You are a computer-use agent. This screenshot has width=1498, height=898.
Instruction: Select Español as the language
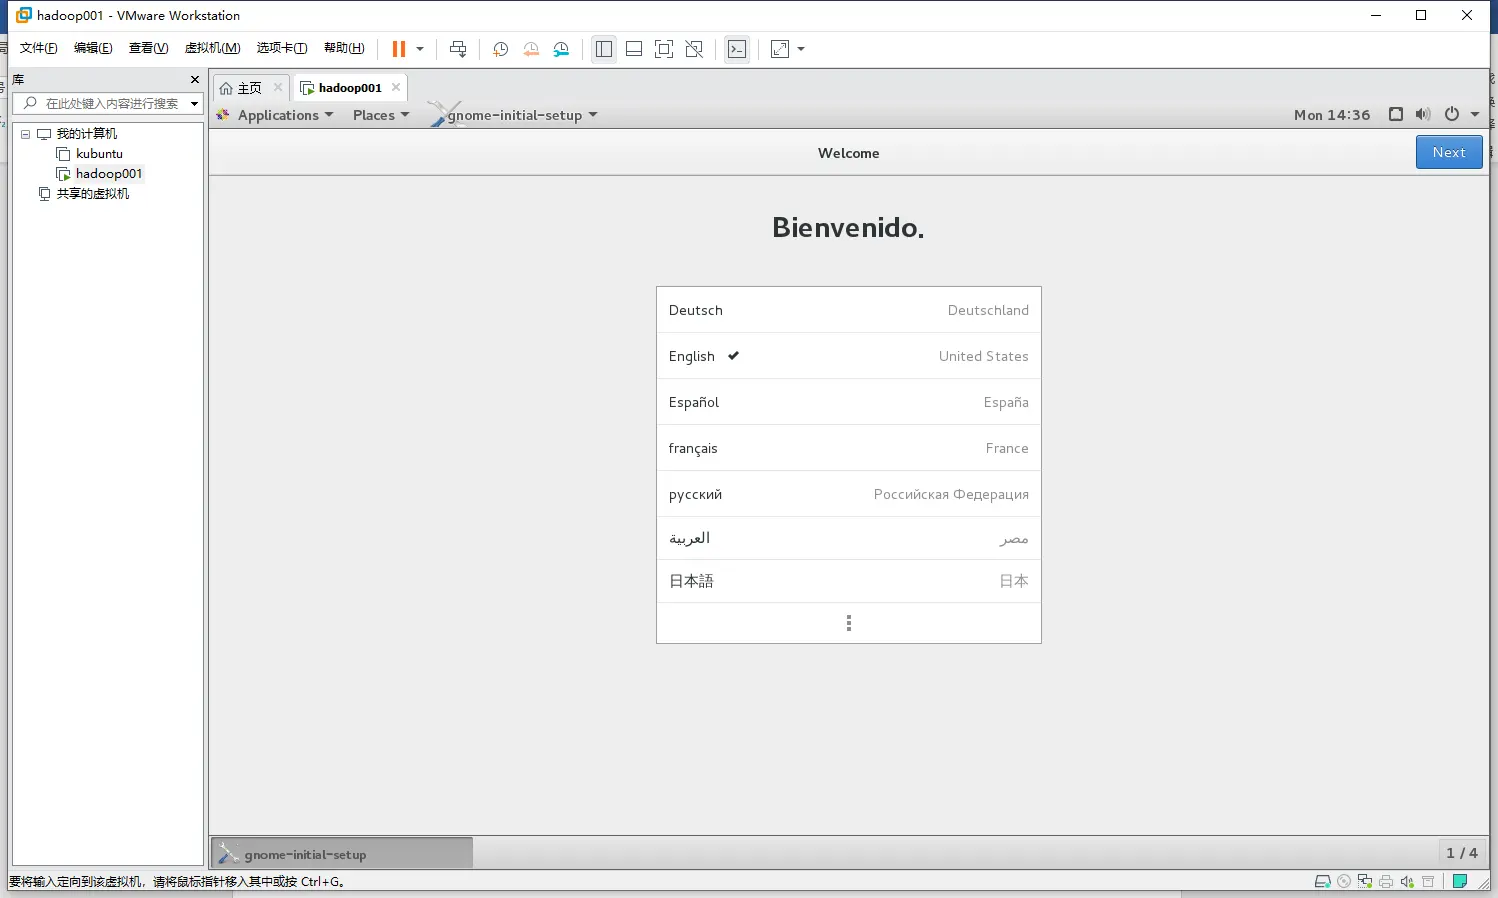click(849, 402)
